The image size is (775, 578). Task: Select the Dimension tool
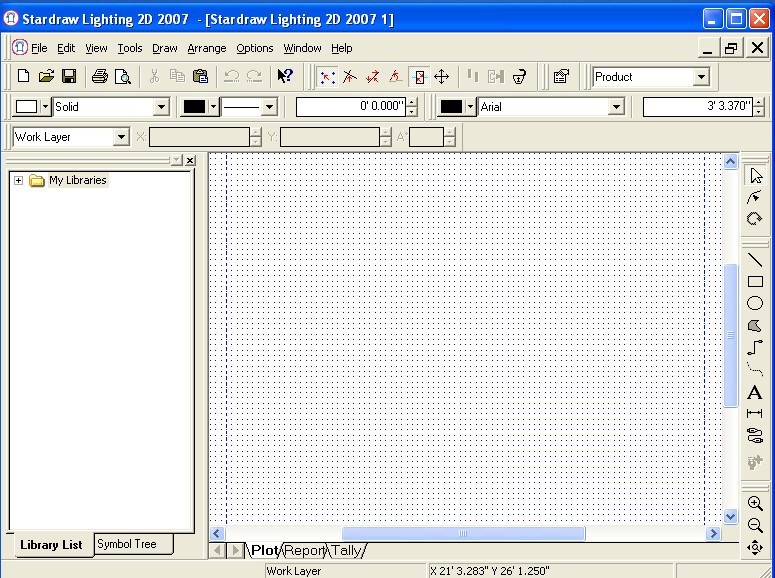pos(755,413)
